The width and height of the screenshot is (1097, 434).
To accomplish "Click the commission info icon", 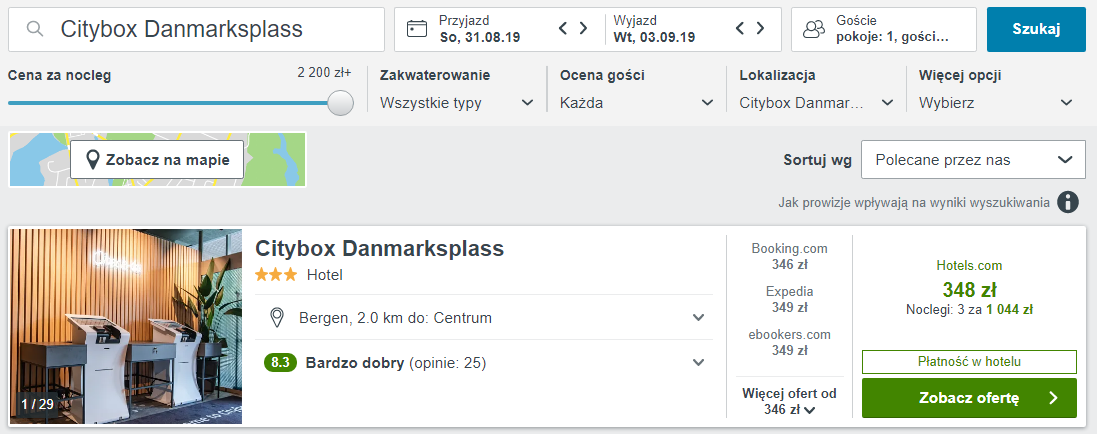I will click(1068, 203).
